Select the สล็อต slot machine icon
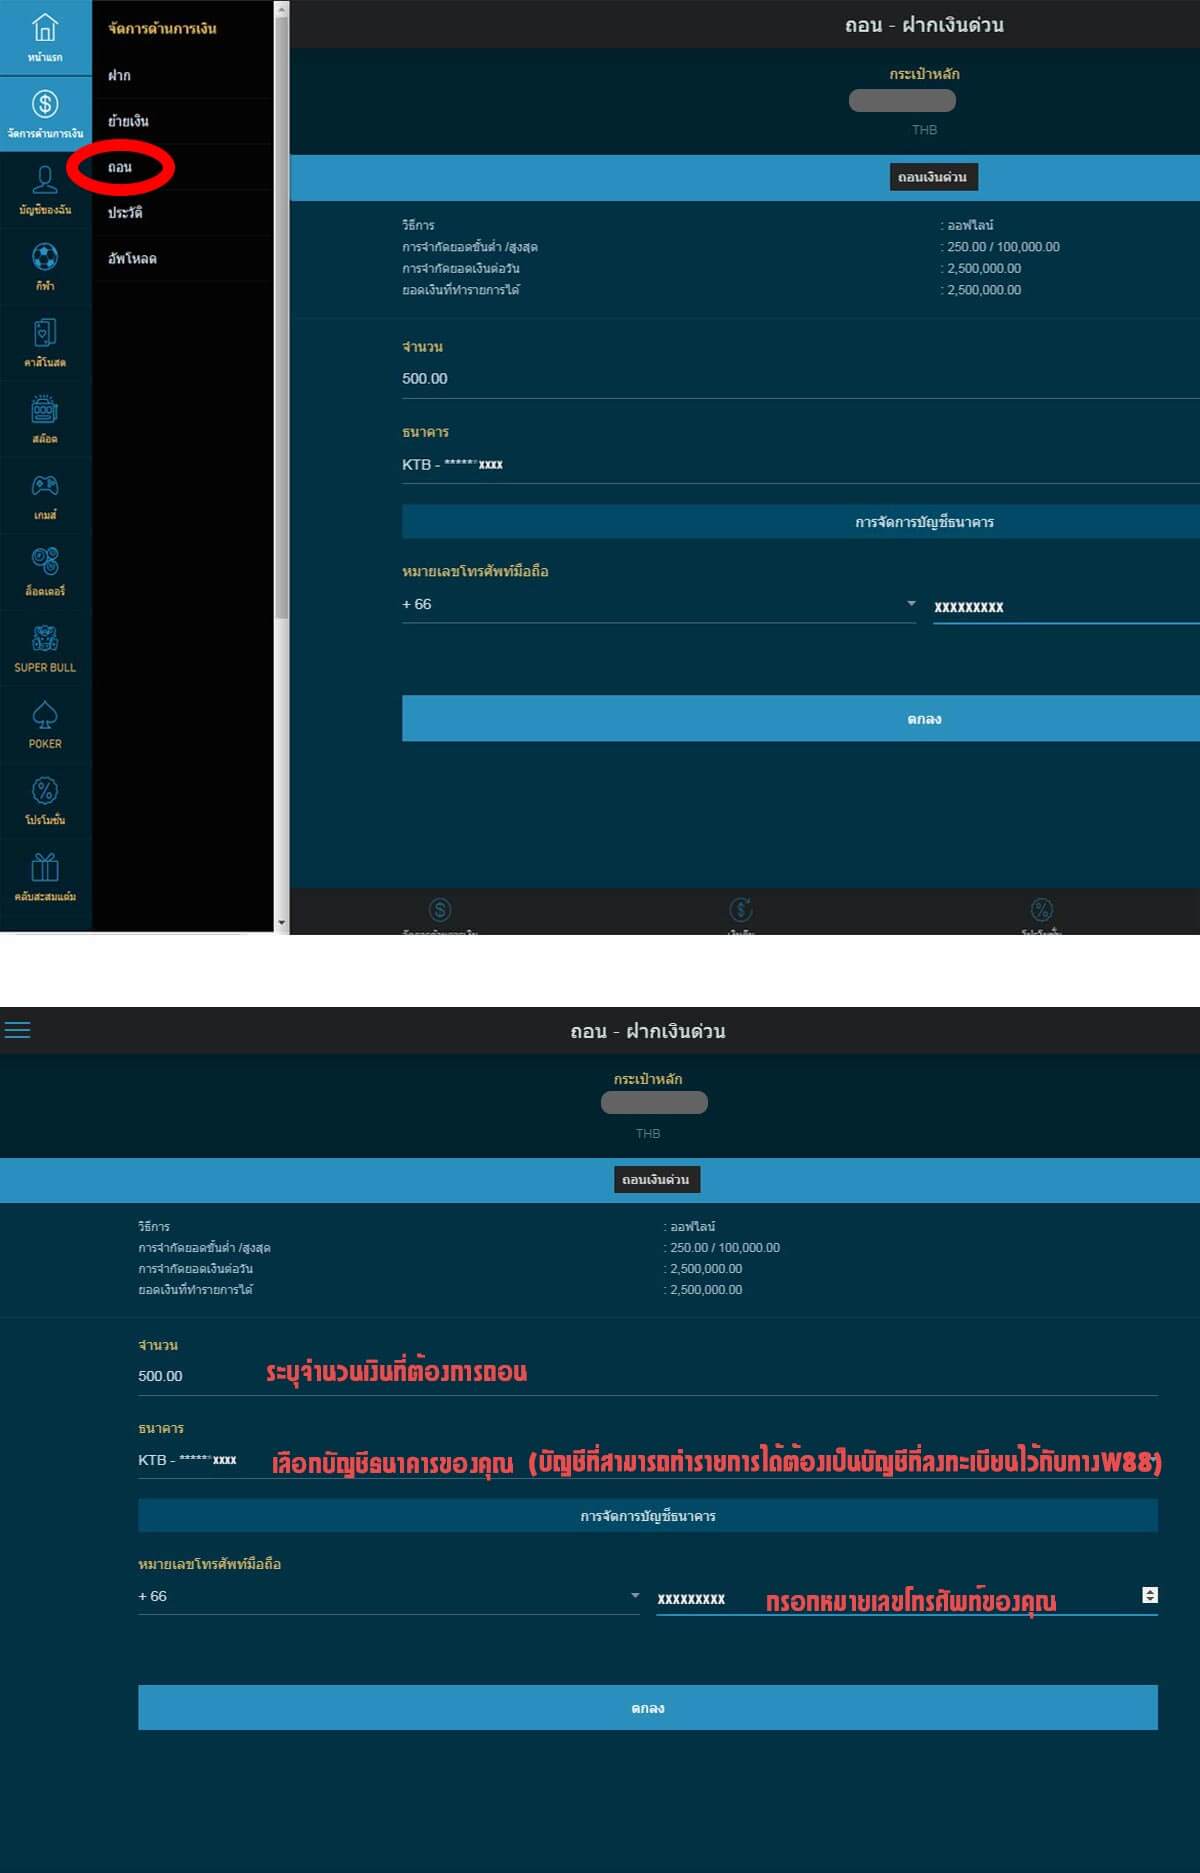This screenshot has width=1200, height=1873. (45, 409)
